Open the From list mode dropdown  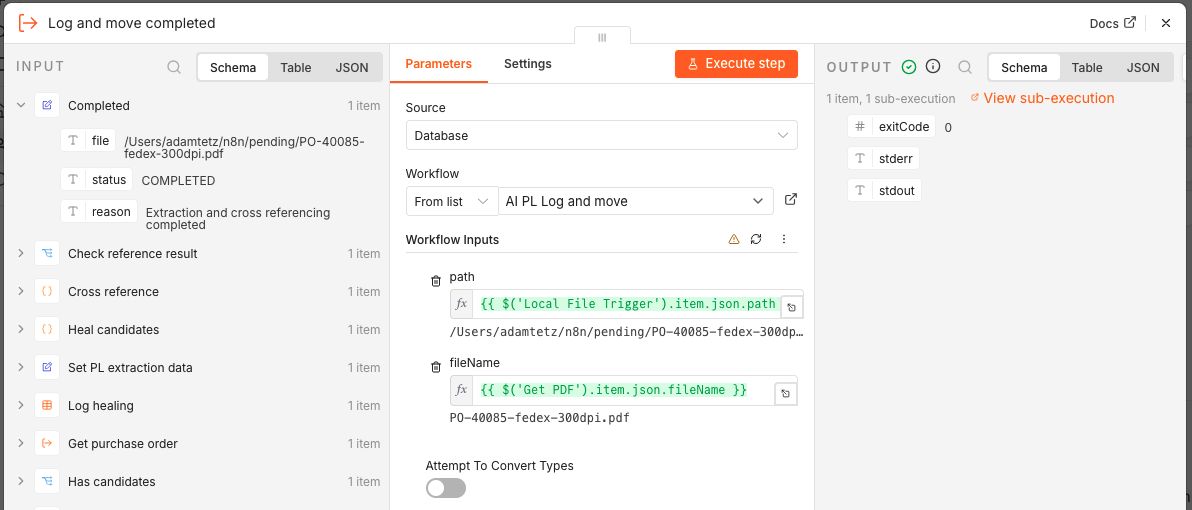click(x=452, y=201)
